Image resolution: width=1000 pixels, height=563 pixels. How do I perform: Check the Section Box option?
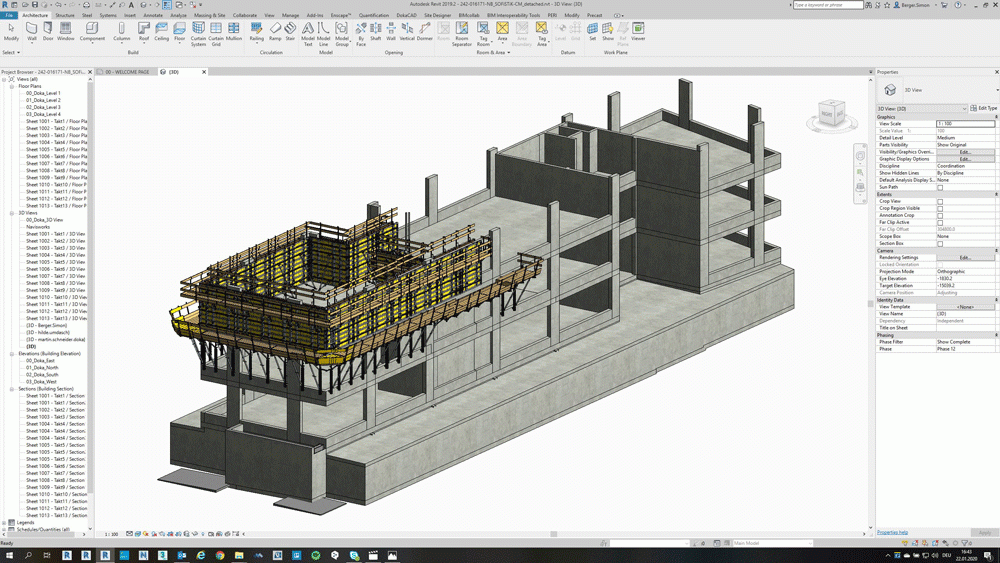tap(940, 243)
